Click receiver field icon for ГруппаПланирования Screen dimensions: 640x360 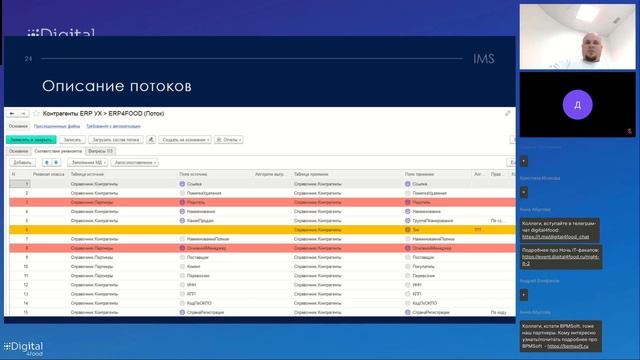coord(407,221)
